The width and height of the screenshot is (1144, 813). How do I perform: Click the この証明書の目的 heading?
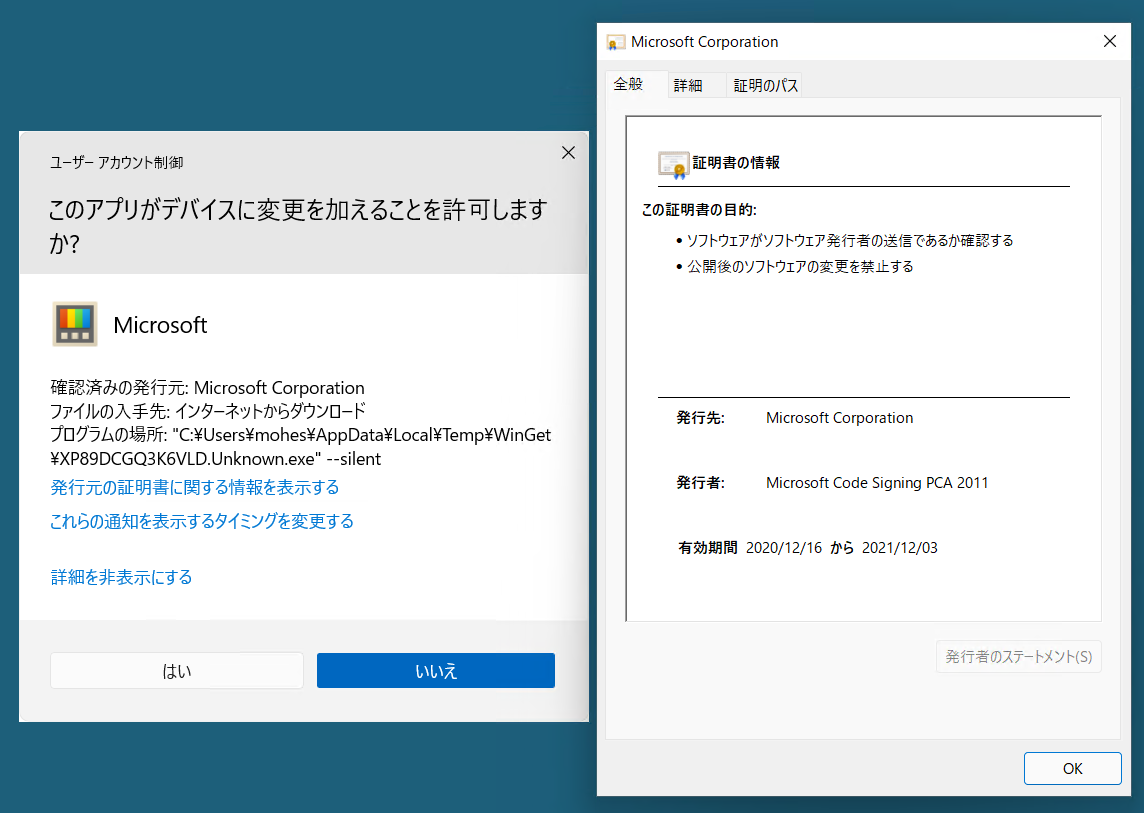(x=699, y=210)
